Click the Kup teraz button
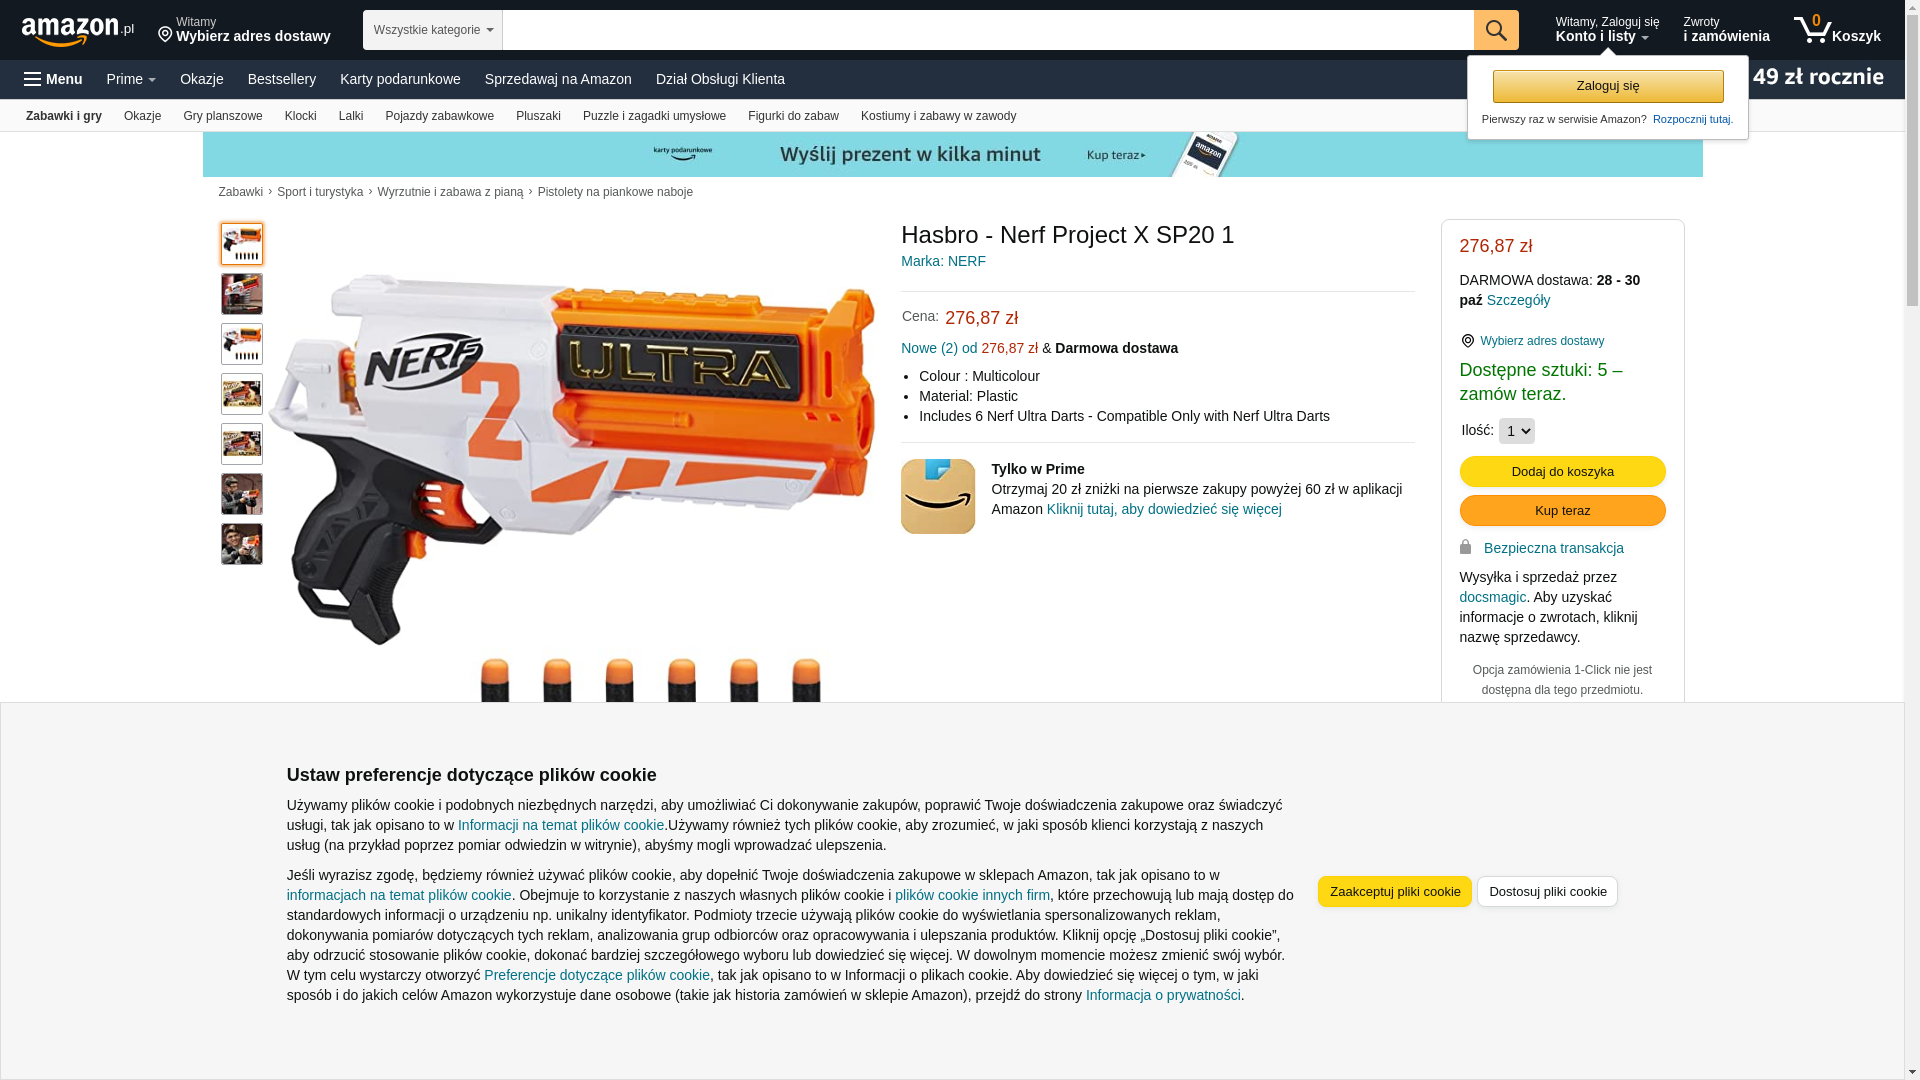Image resolution: width=1920 pixels, height=1080 pixels. coord(1563,511)
